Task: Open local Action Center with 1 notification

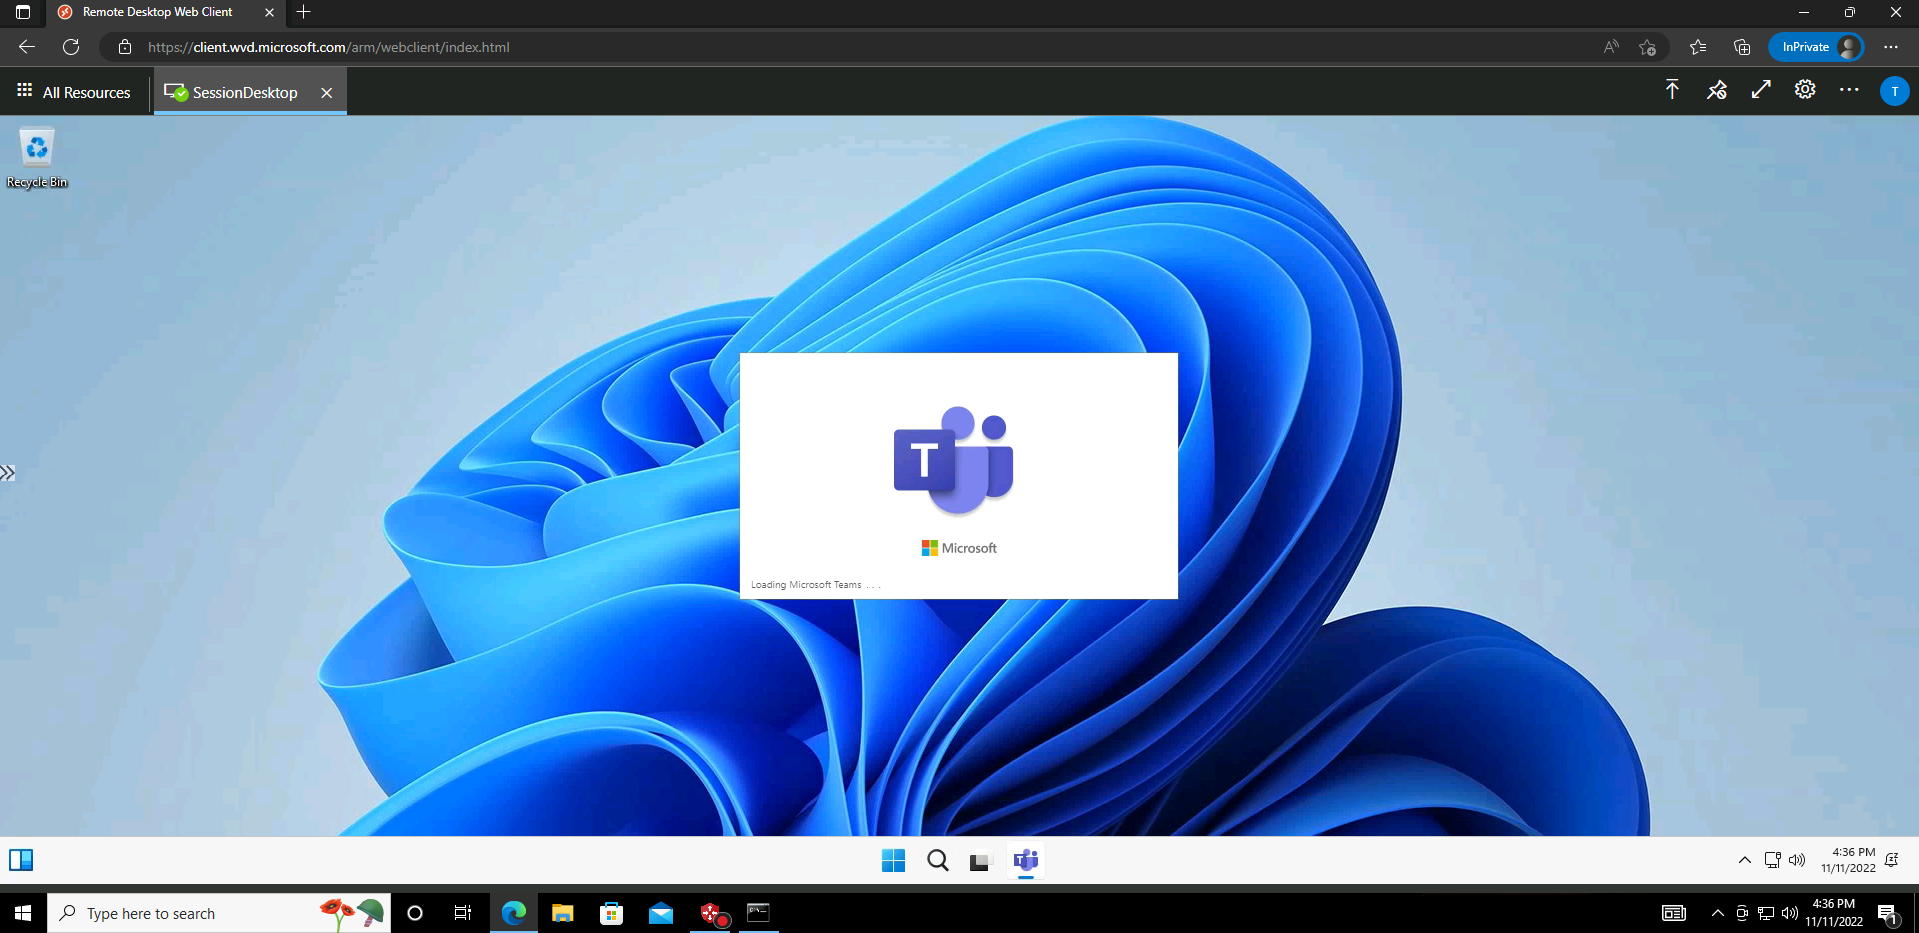Action: tap(1888, 913)
